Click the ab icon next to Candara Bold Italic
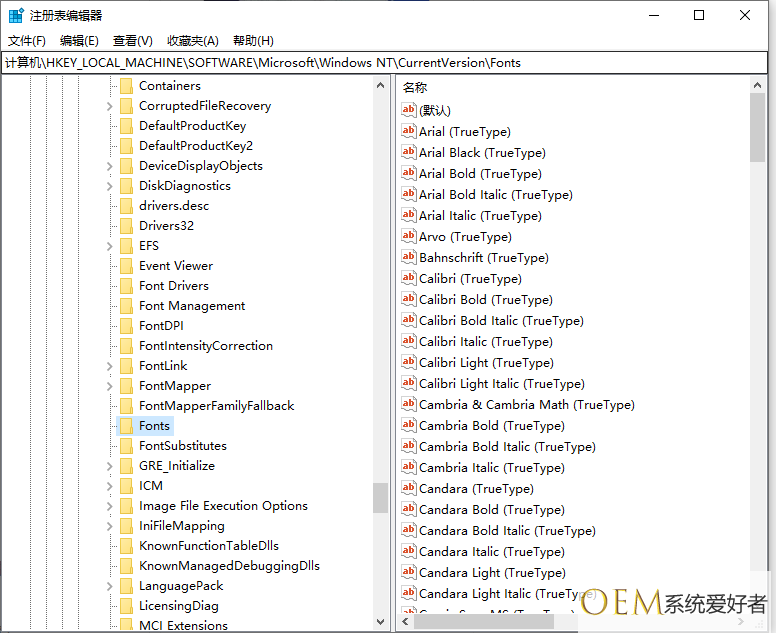776x633 pixels. pyautogui.click(x=408, y=530)
